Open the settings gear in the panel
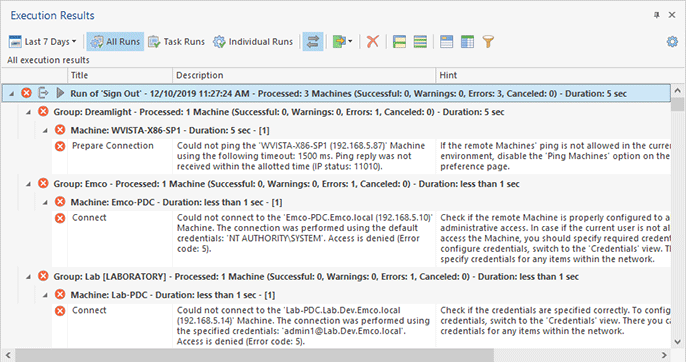The image size is (686, 362). pyautogui.click(x=672, y=42)
